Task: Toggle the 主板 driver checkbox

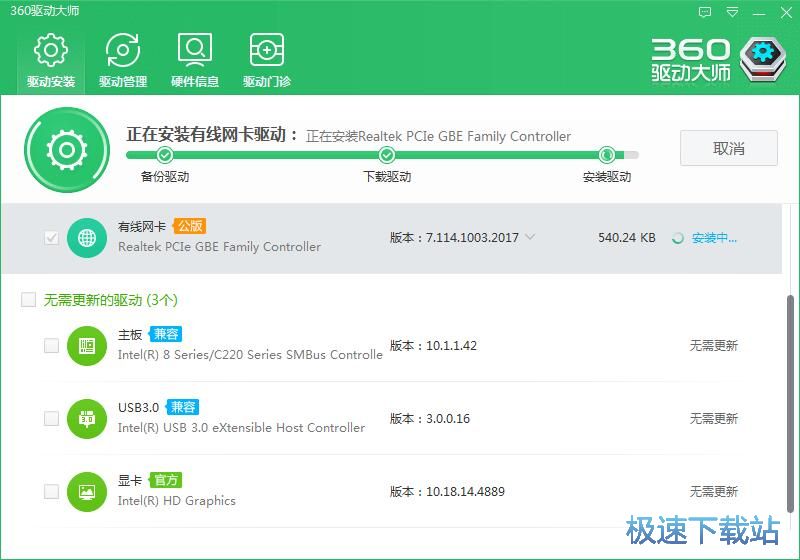Action: click(52, 346)
